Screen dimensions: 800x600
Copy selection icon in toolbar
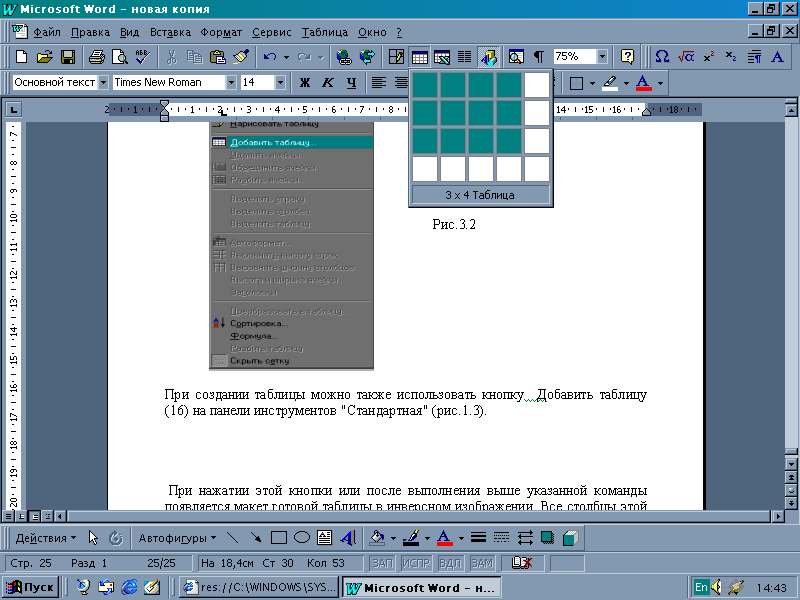[194, 57]
